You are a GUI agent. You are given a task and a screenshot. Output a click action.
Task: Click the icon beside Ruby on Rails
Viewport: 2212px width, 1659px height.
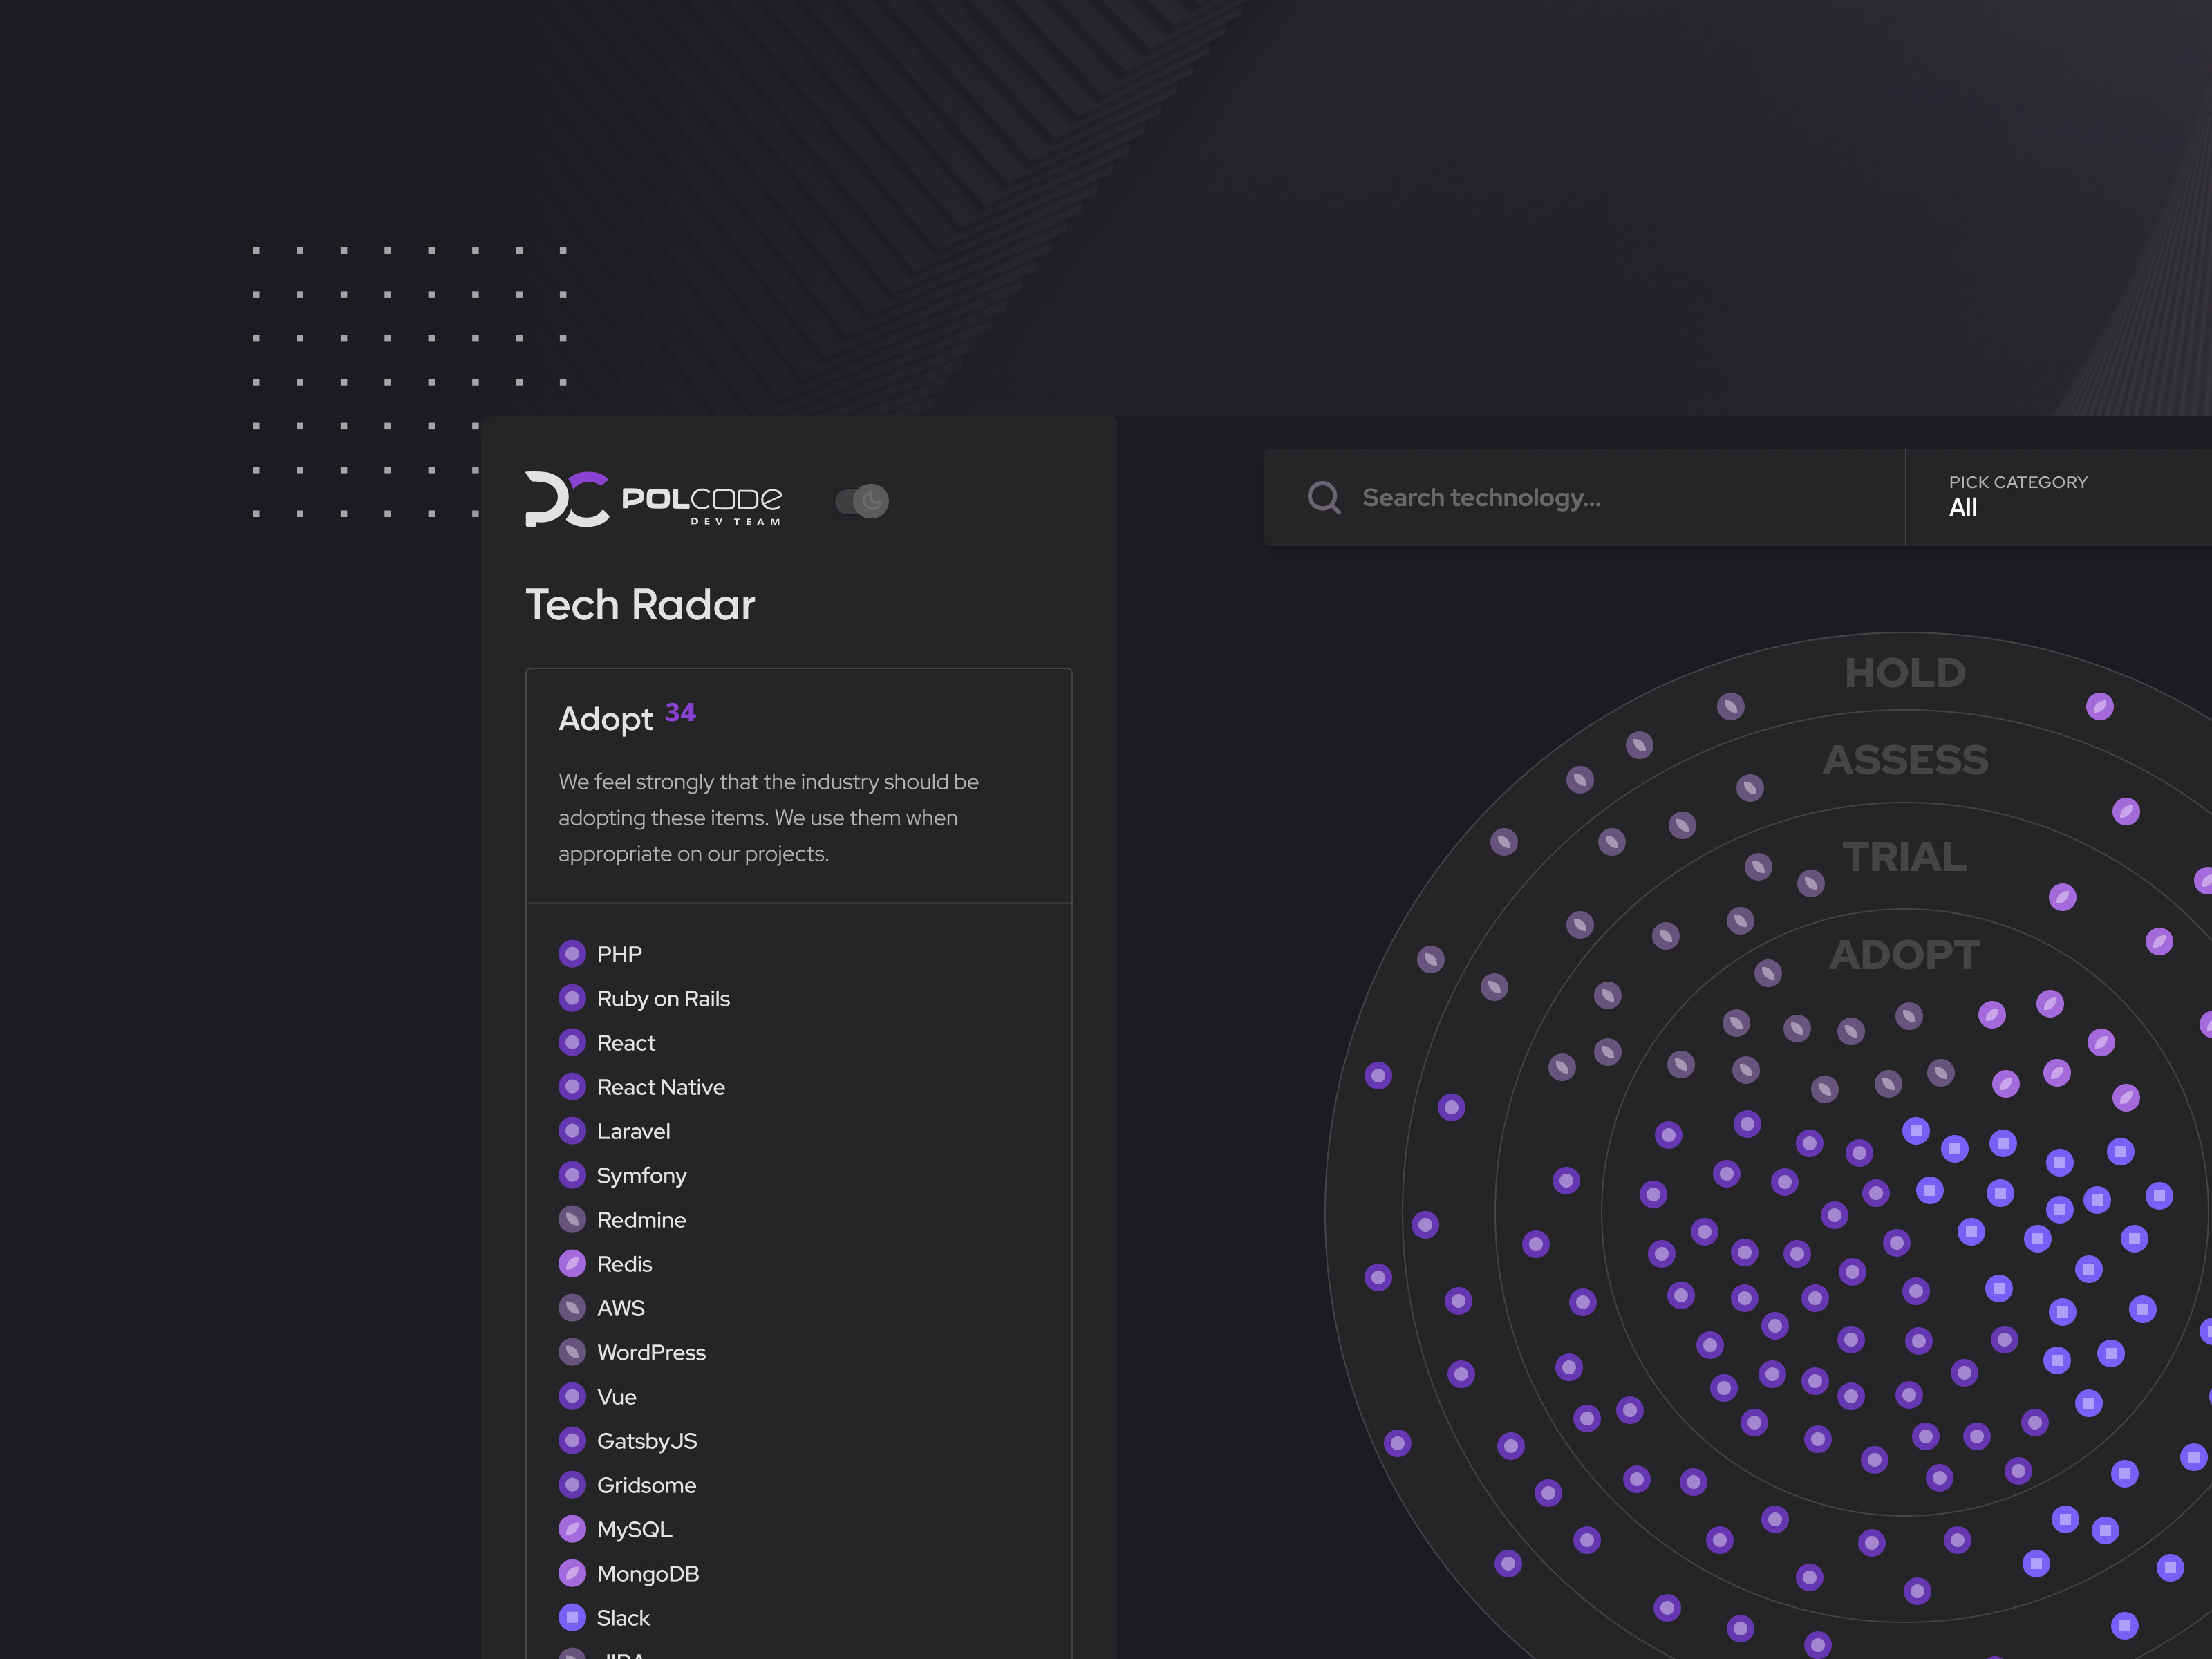[x=572, y=998]
